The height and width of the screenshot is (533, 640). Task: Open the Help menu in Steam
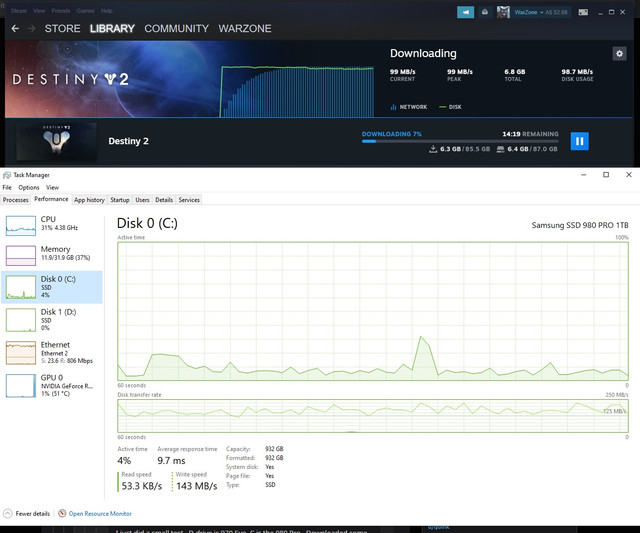click(107, 11)
